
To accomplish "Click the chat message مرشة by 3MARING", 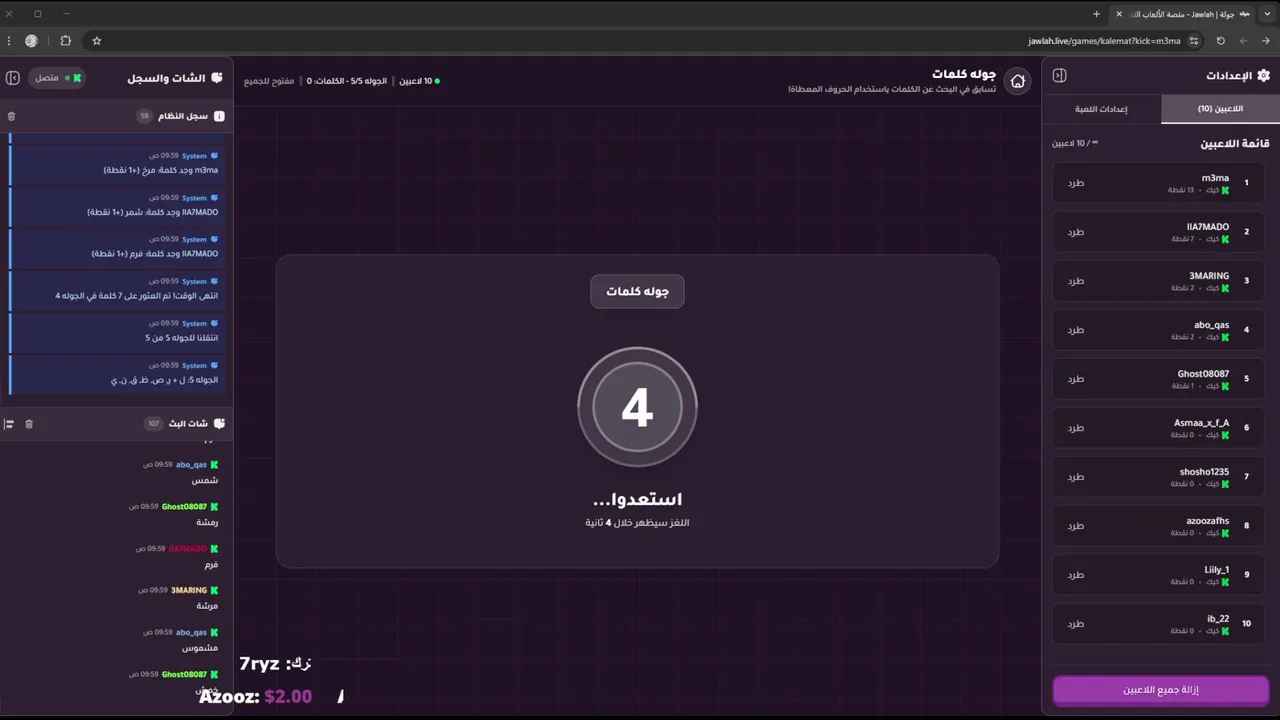I will 207,606.
